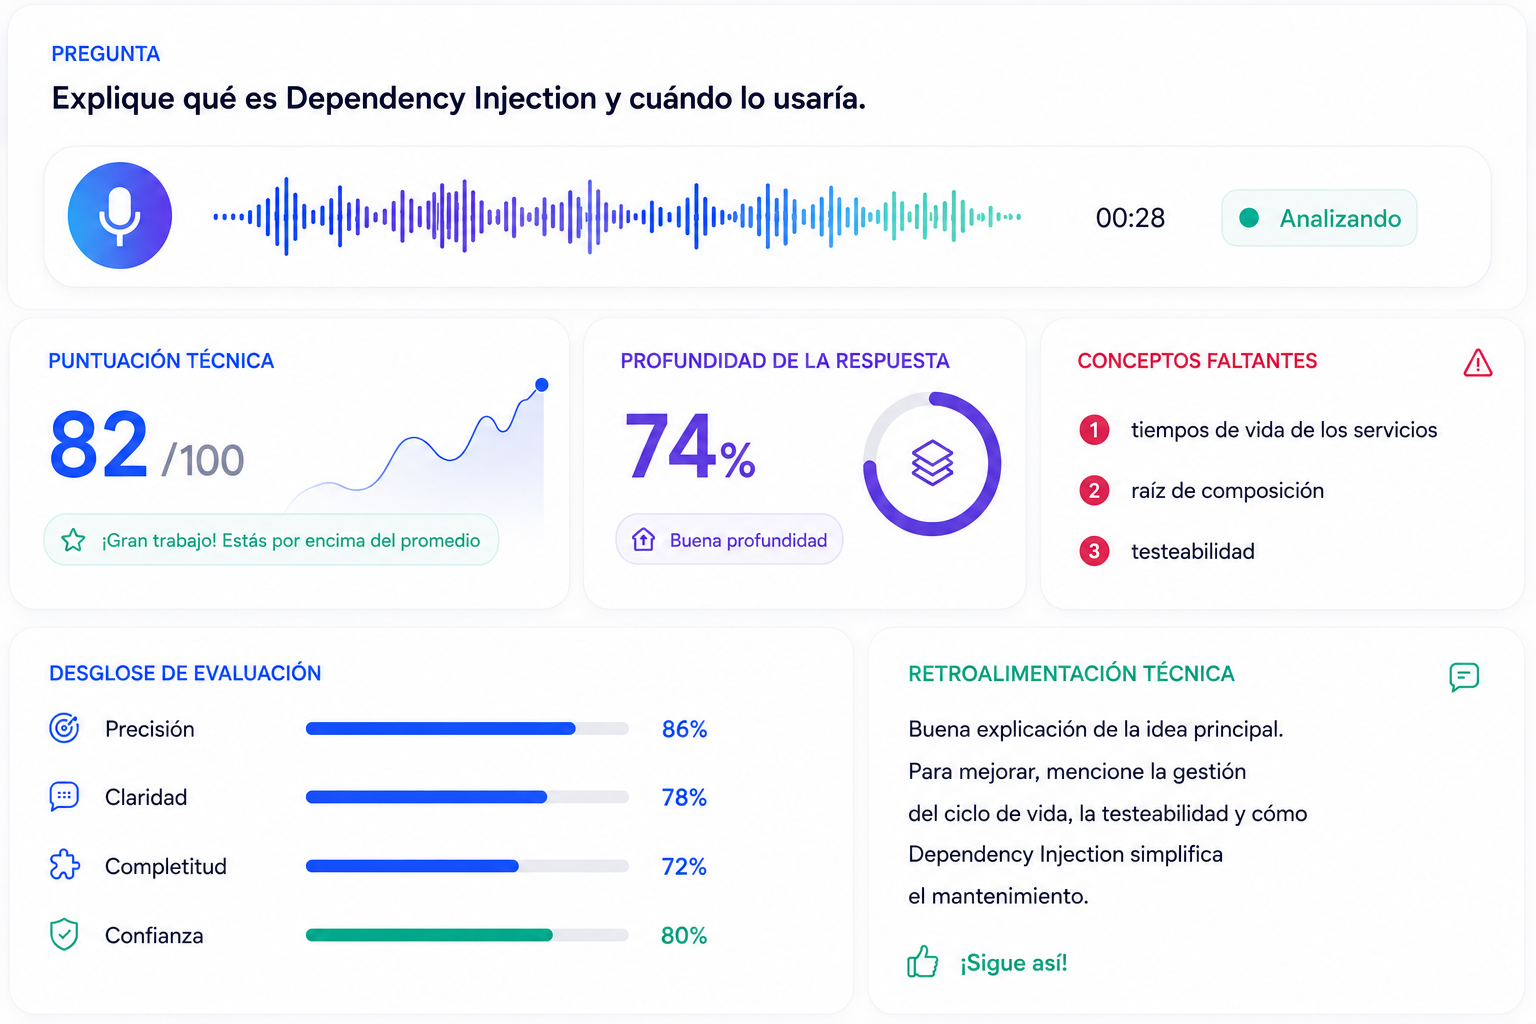The height and width of the screenshot is (1024, 1536).
Task: Click the microphone record button
Action: [120, 215]
